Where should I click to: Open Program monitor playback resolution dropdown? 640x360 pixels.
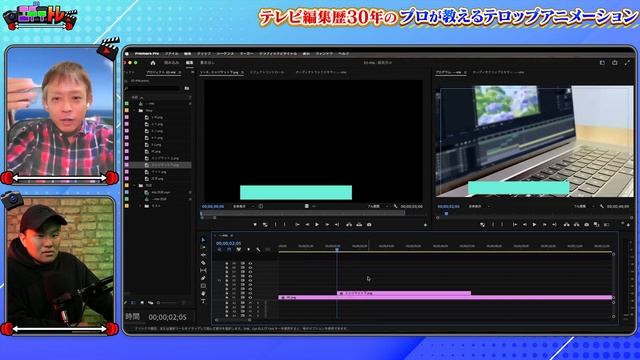pyautogui.click(x=583, y=207)
